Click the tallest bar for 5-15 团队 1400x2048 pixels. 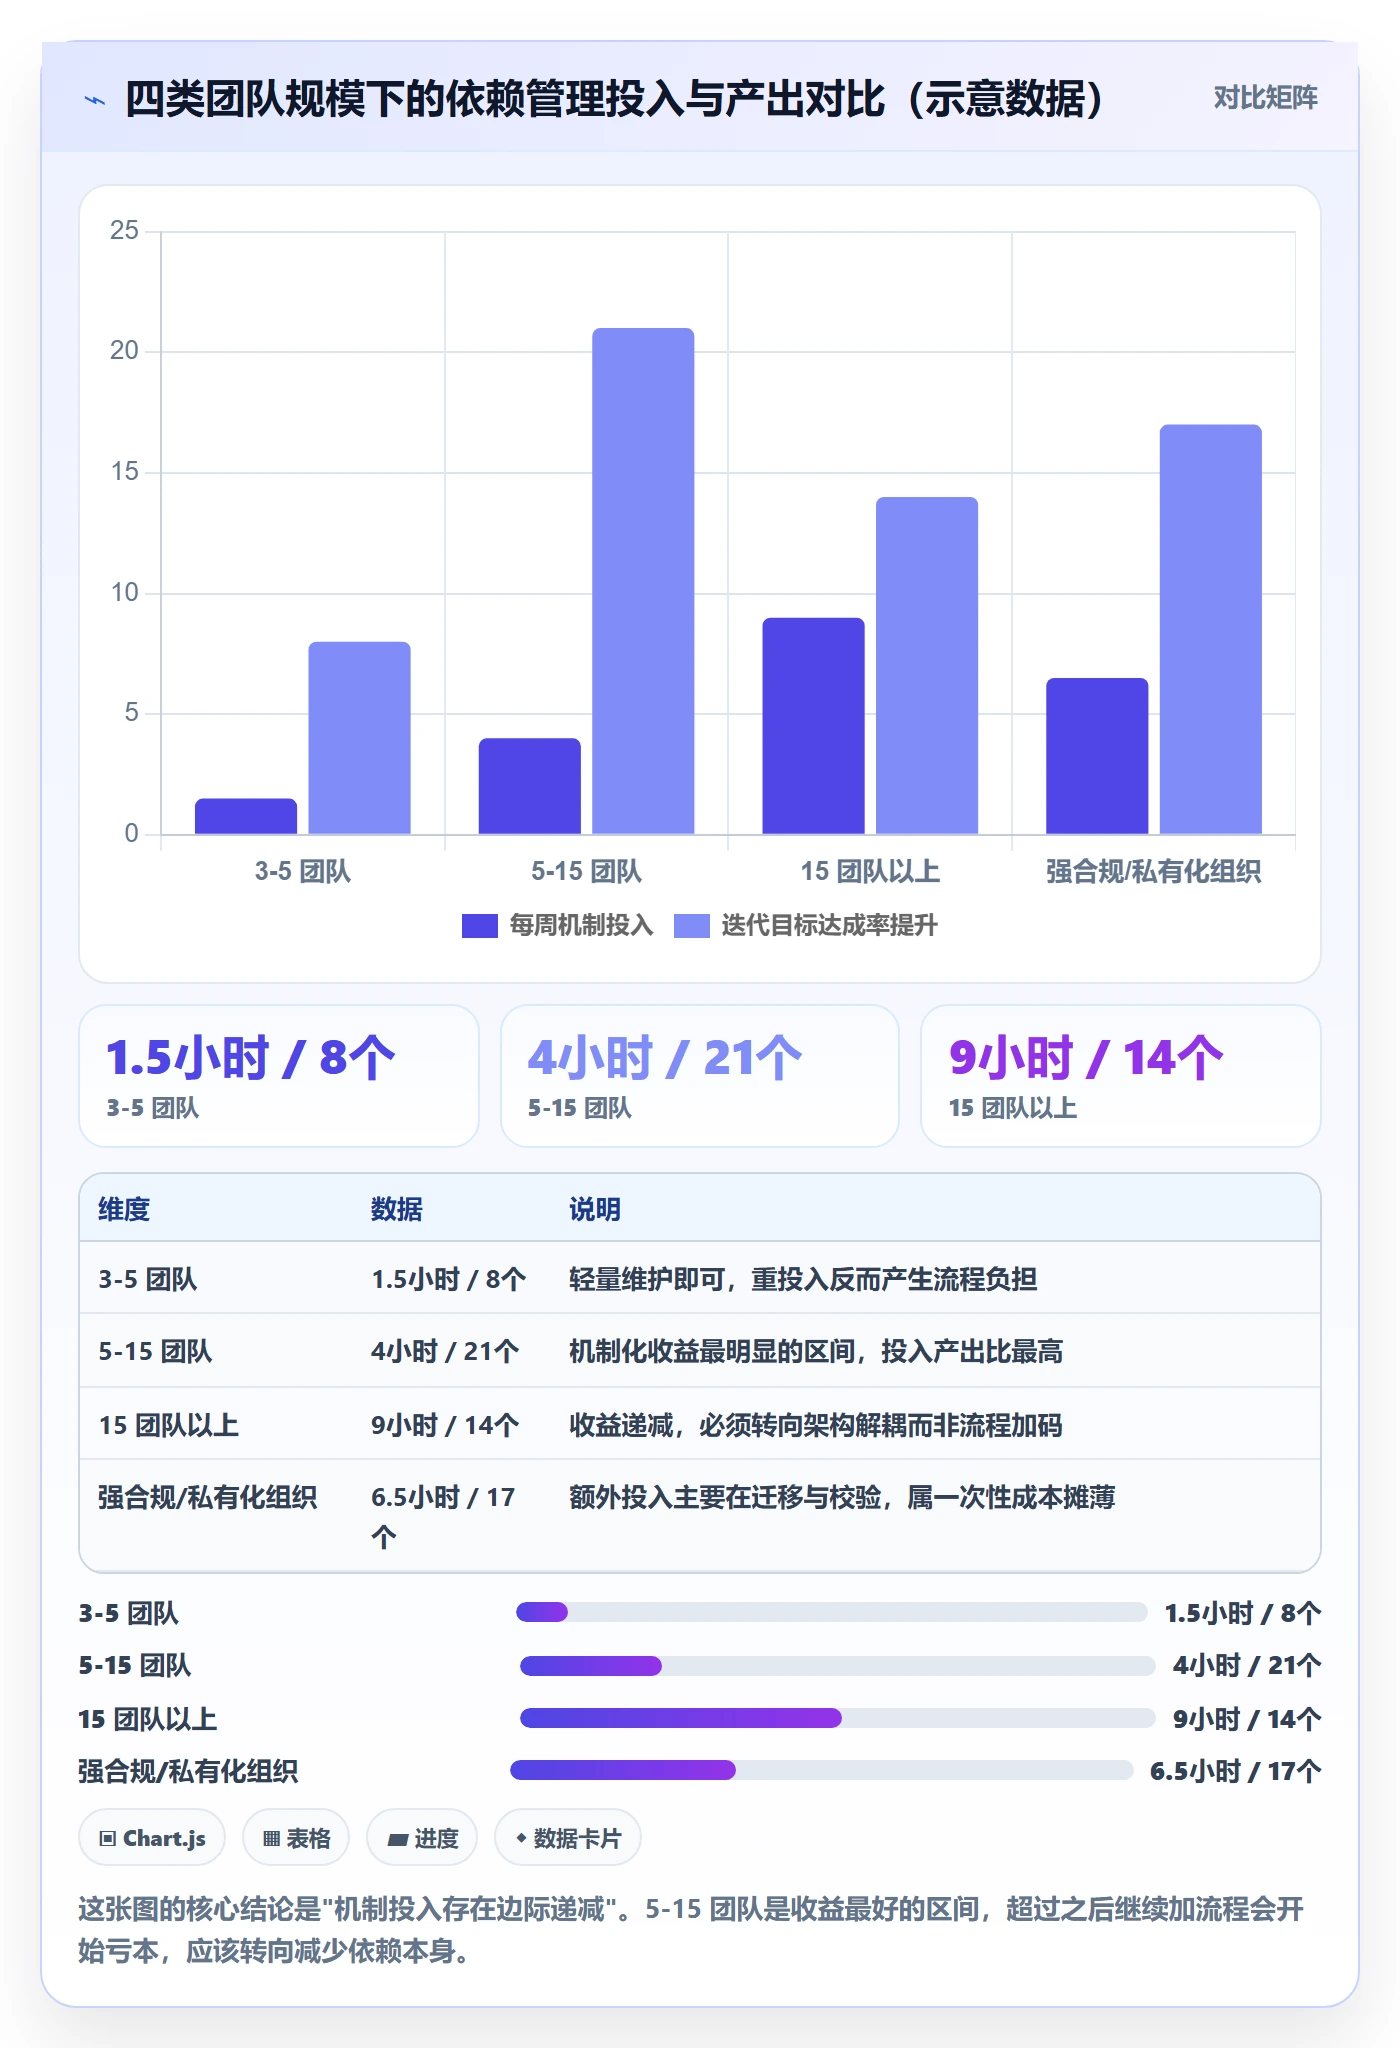pos(643,581)
